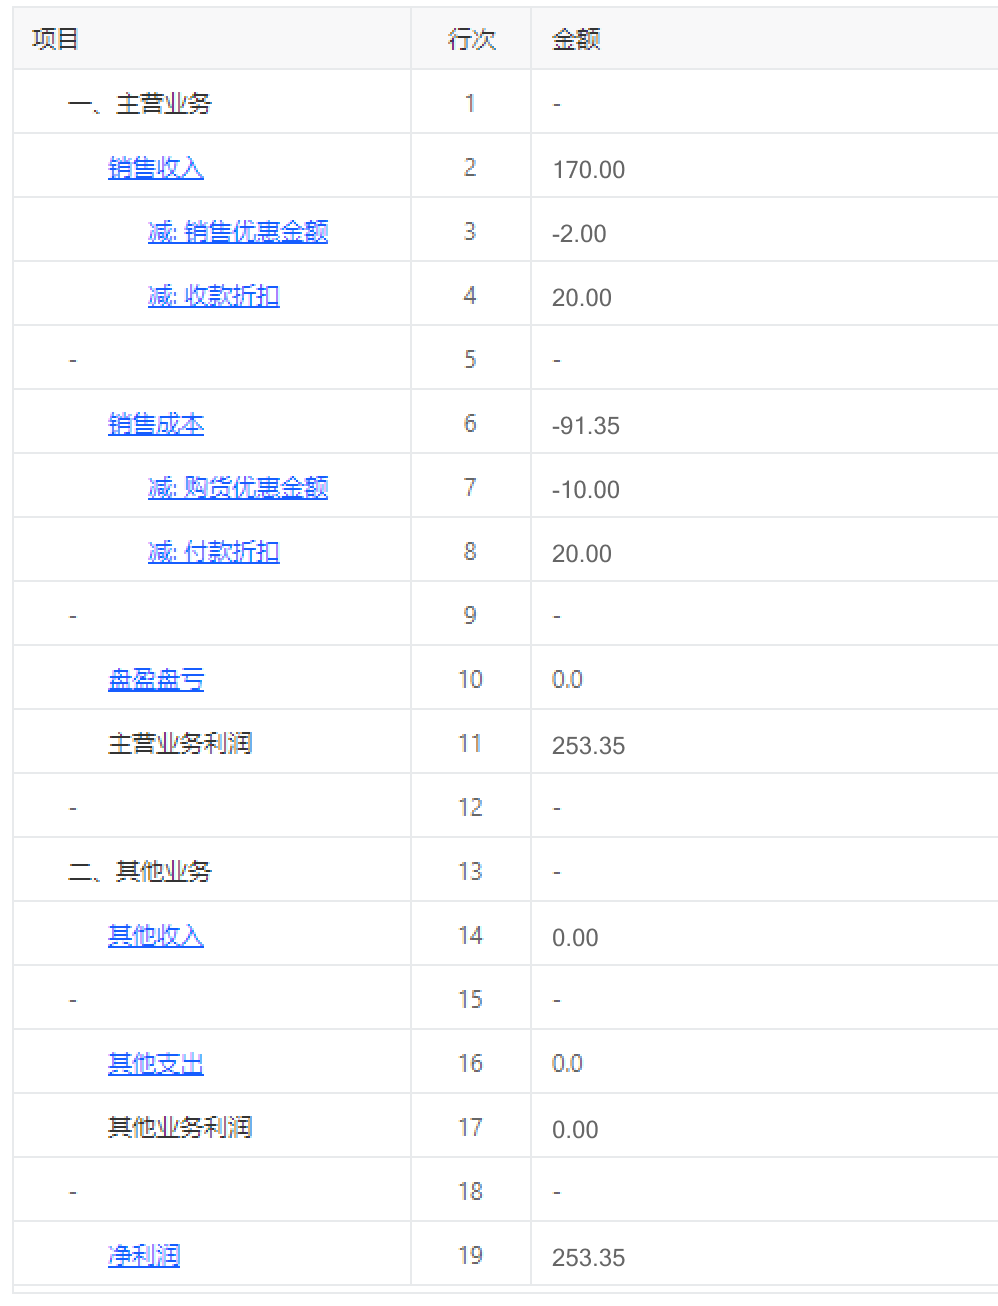Screen dimensions: 998x1306
Task: Click the 其他收入 hyperlink
Action: tap(155, 936)
